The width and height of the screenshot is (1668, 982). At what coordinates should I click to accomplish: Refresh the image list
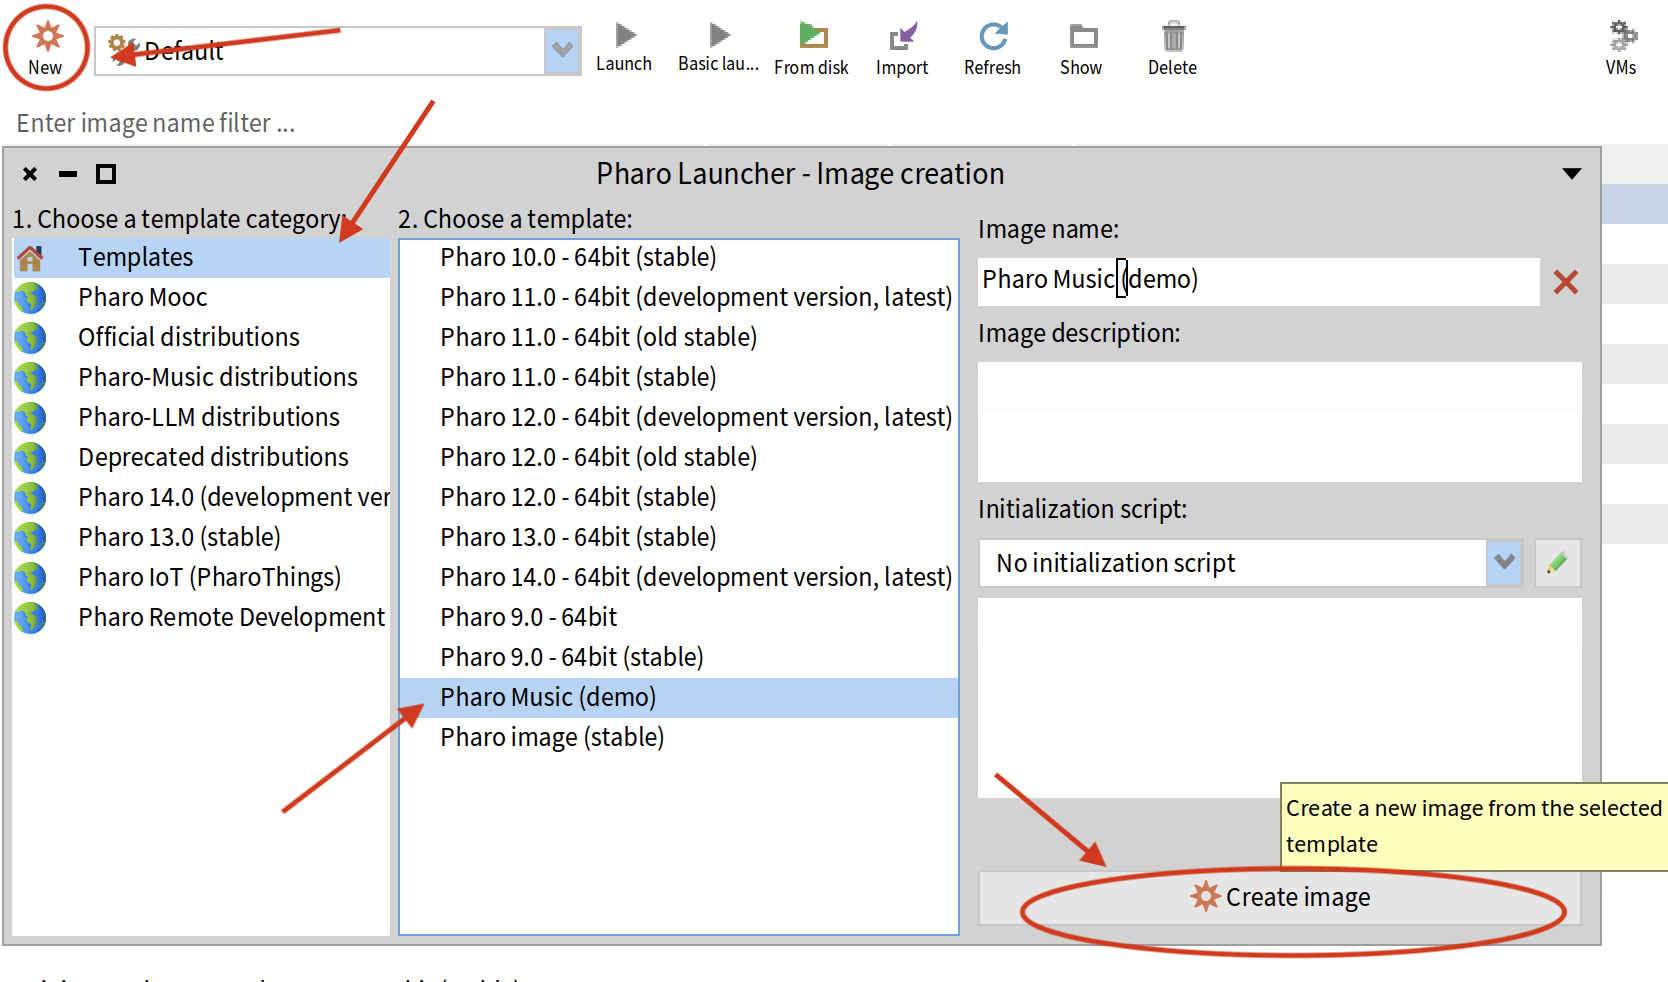(x=992, y=48)
